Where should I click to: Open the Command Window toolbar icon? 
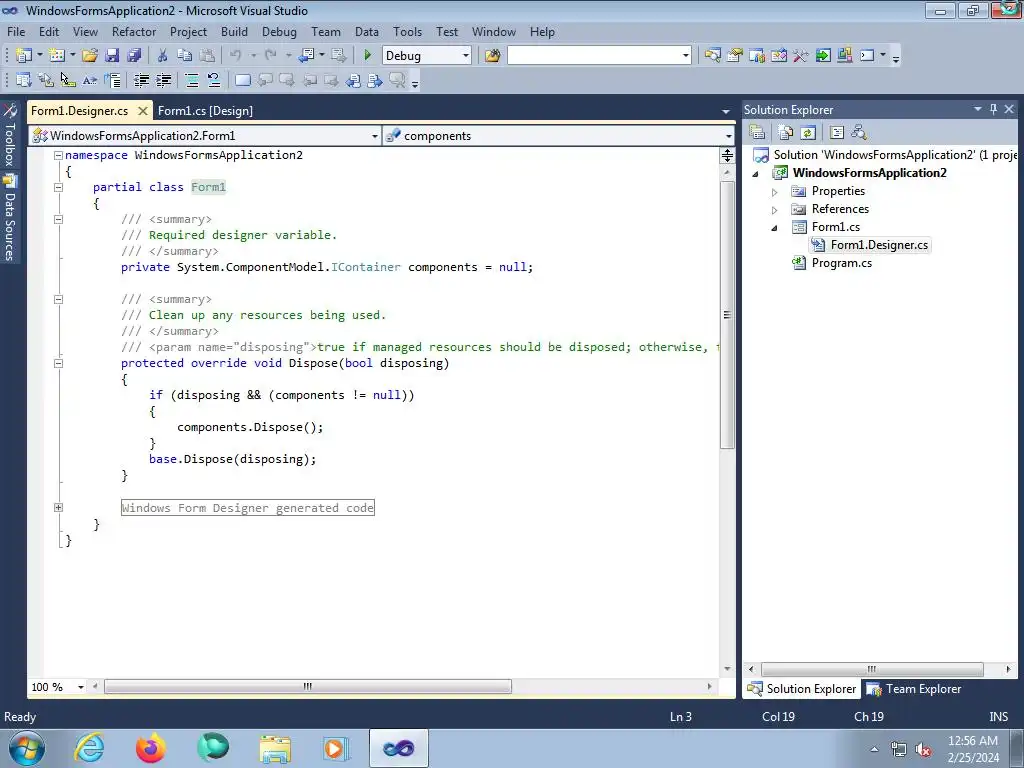(x=867, y=56)
